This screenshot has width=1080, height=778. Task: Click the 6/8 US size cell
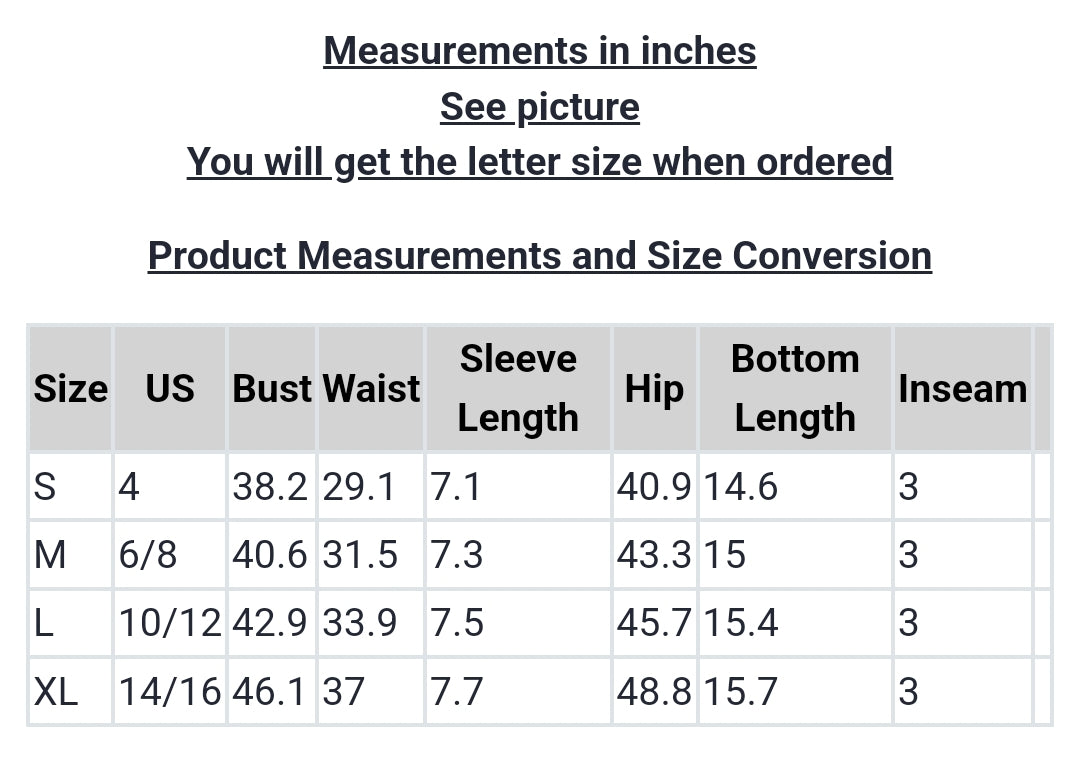click(148, 554)
